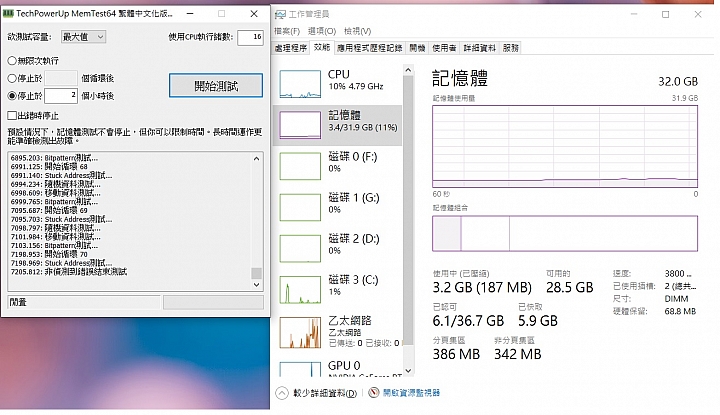Maximize the Task Manager window
720x415 pixels.
point(665,15)
